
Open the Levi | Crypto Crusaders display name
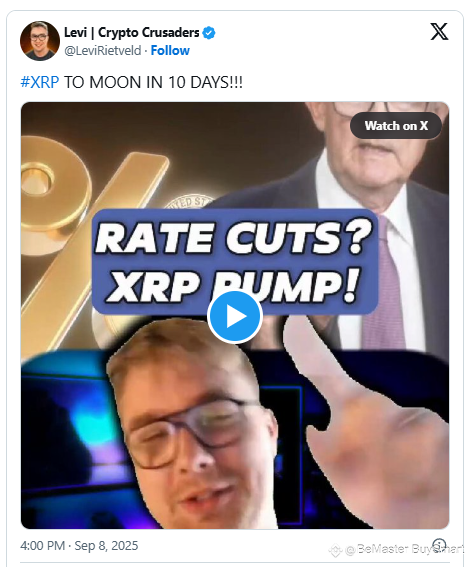(132, 33)
